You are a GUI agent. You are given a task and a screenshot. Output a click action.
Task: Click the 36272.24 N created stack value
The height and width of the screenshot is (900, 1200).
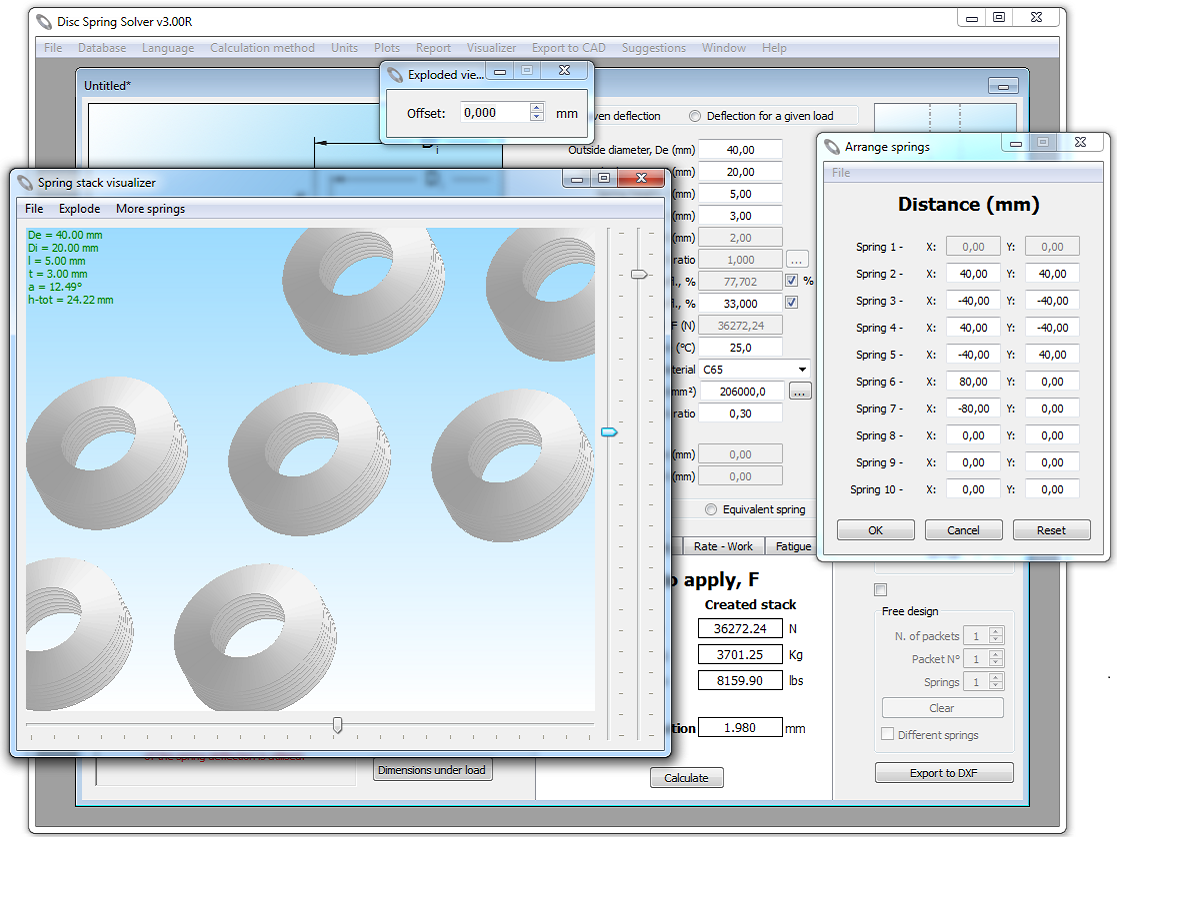tap(740, 629)
